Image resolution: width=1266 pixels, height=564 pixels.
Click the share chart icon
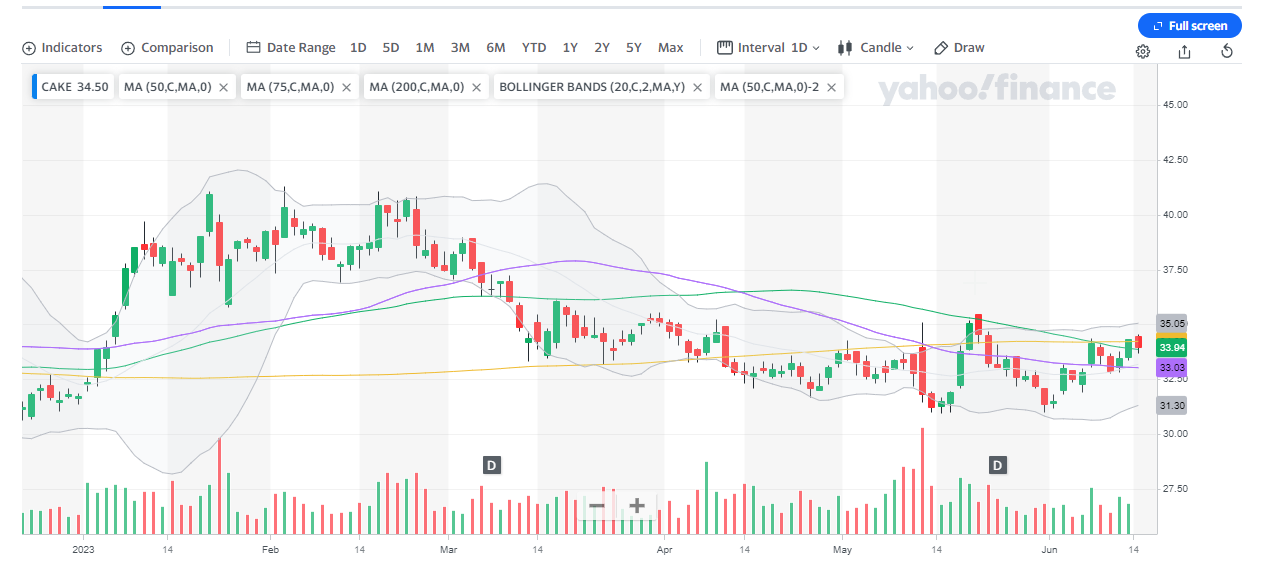(1185, 51)
